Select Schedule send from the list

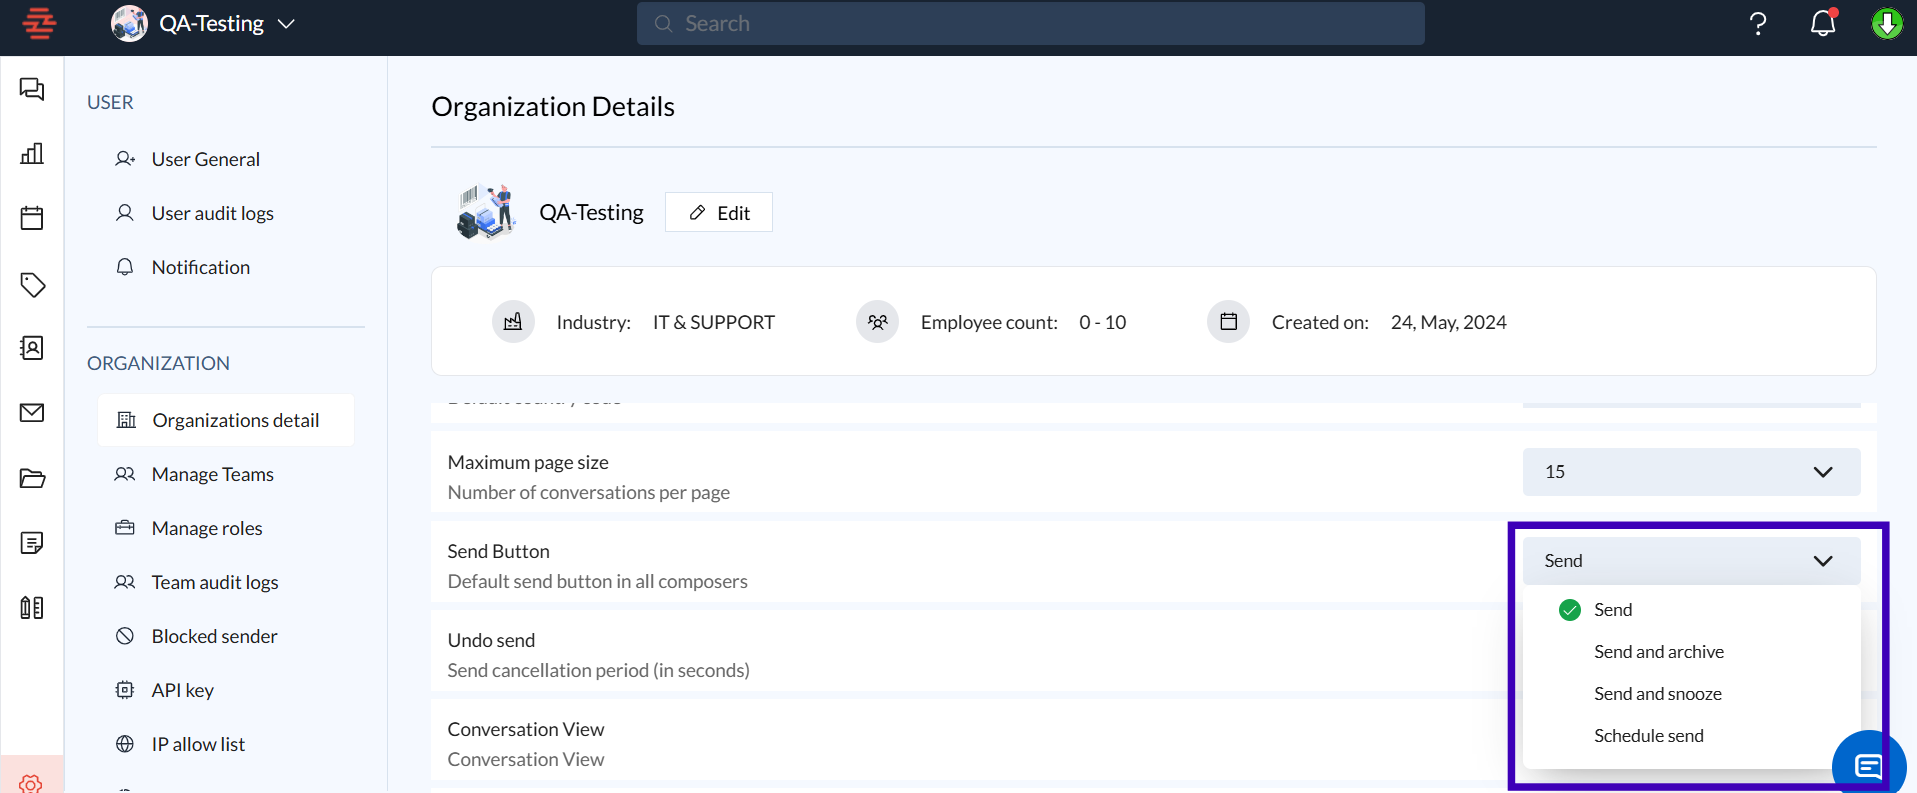click(x=1648, y=736)
